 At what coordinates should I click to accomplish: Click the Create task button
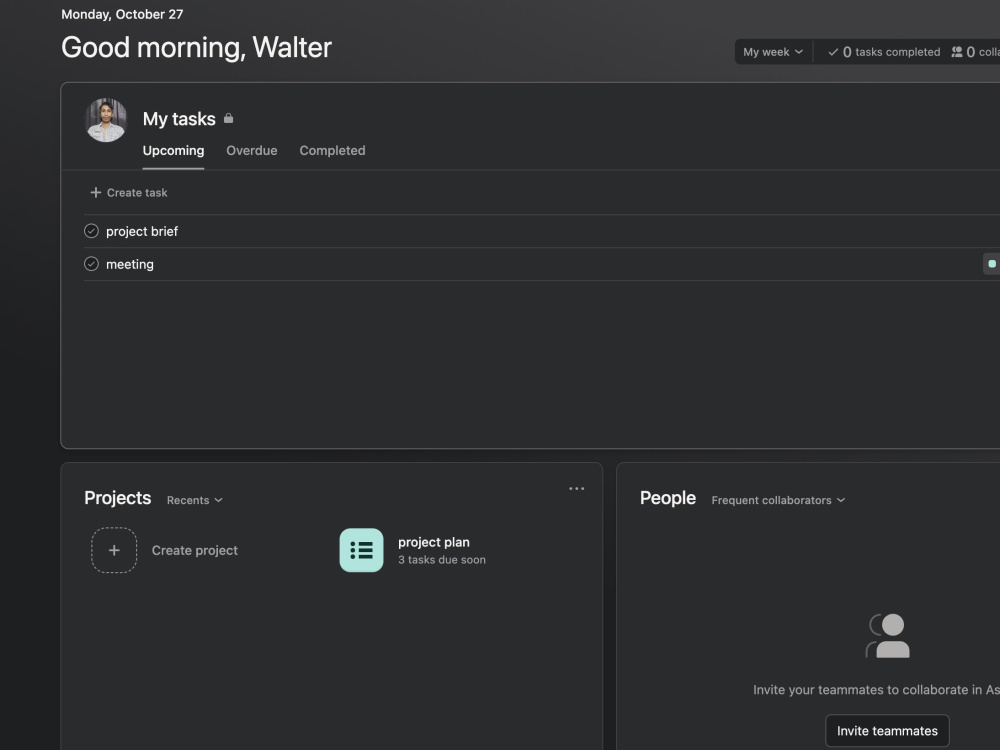pyautogui.click(x=129, y=193)
